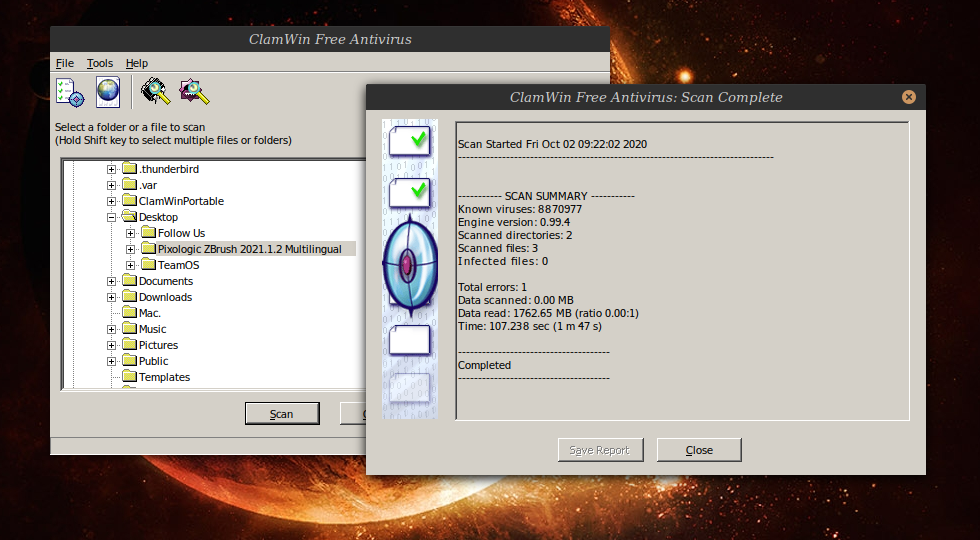Click the Close button in Scan Complete dialog
Screen dimensions: 980x540
coord(699,450)
